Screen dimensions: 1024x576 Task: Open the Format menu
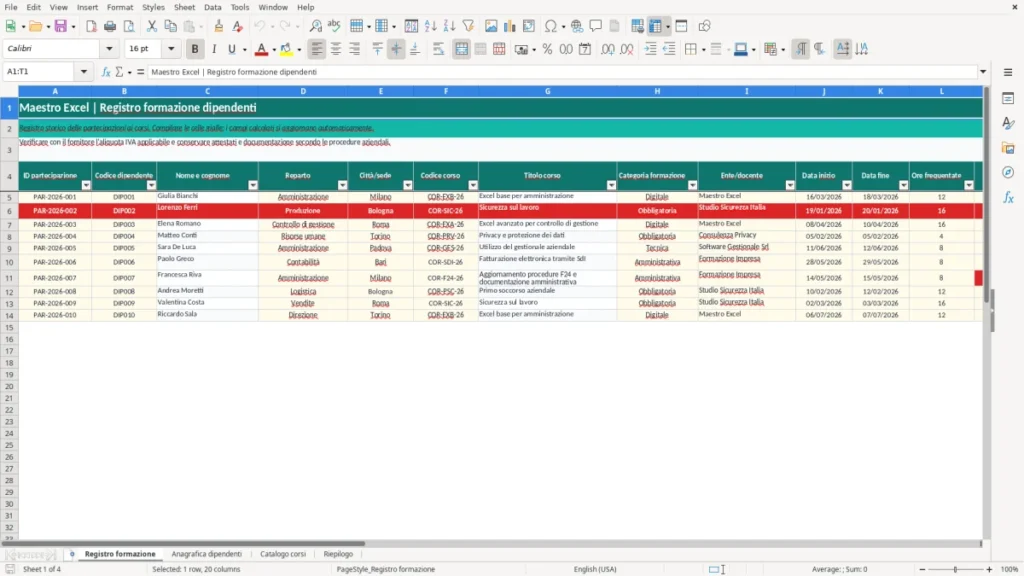120,7
